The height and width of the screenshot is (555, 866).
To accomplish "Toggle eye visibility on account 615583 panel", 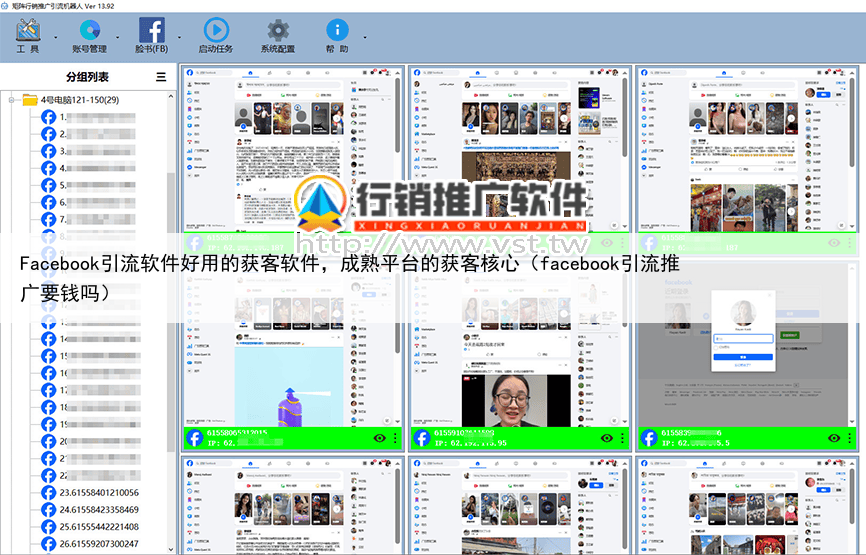I will 834,438.
